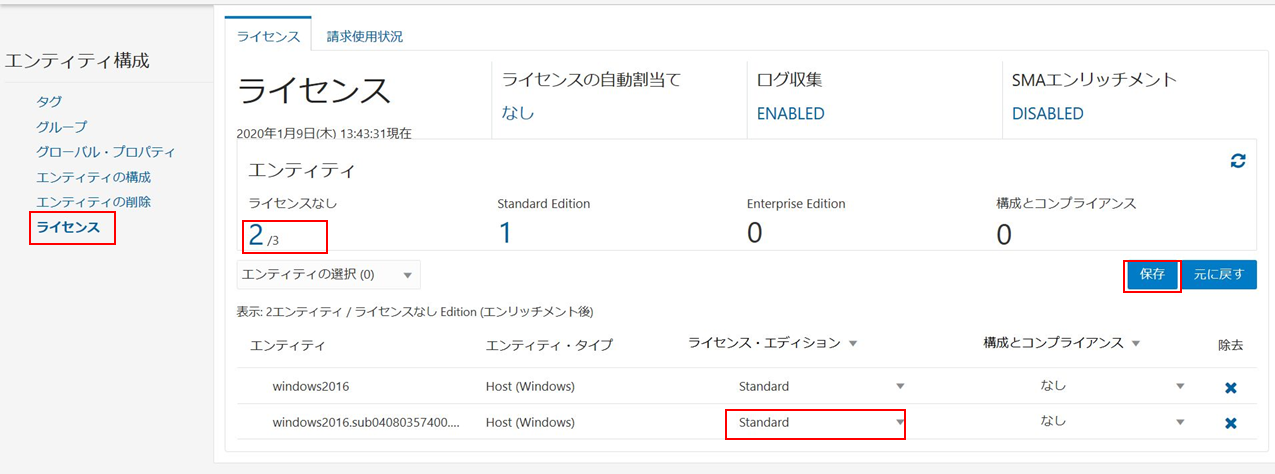Open グローバル・プロパティ in the sidebar
Screen dimensions: 1275x474
coord(106,152)
